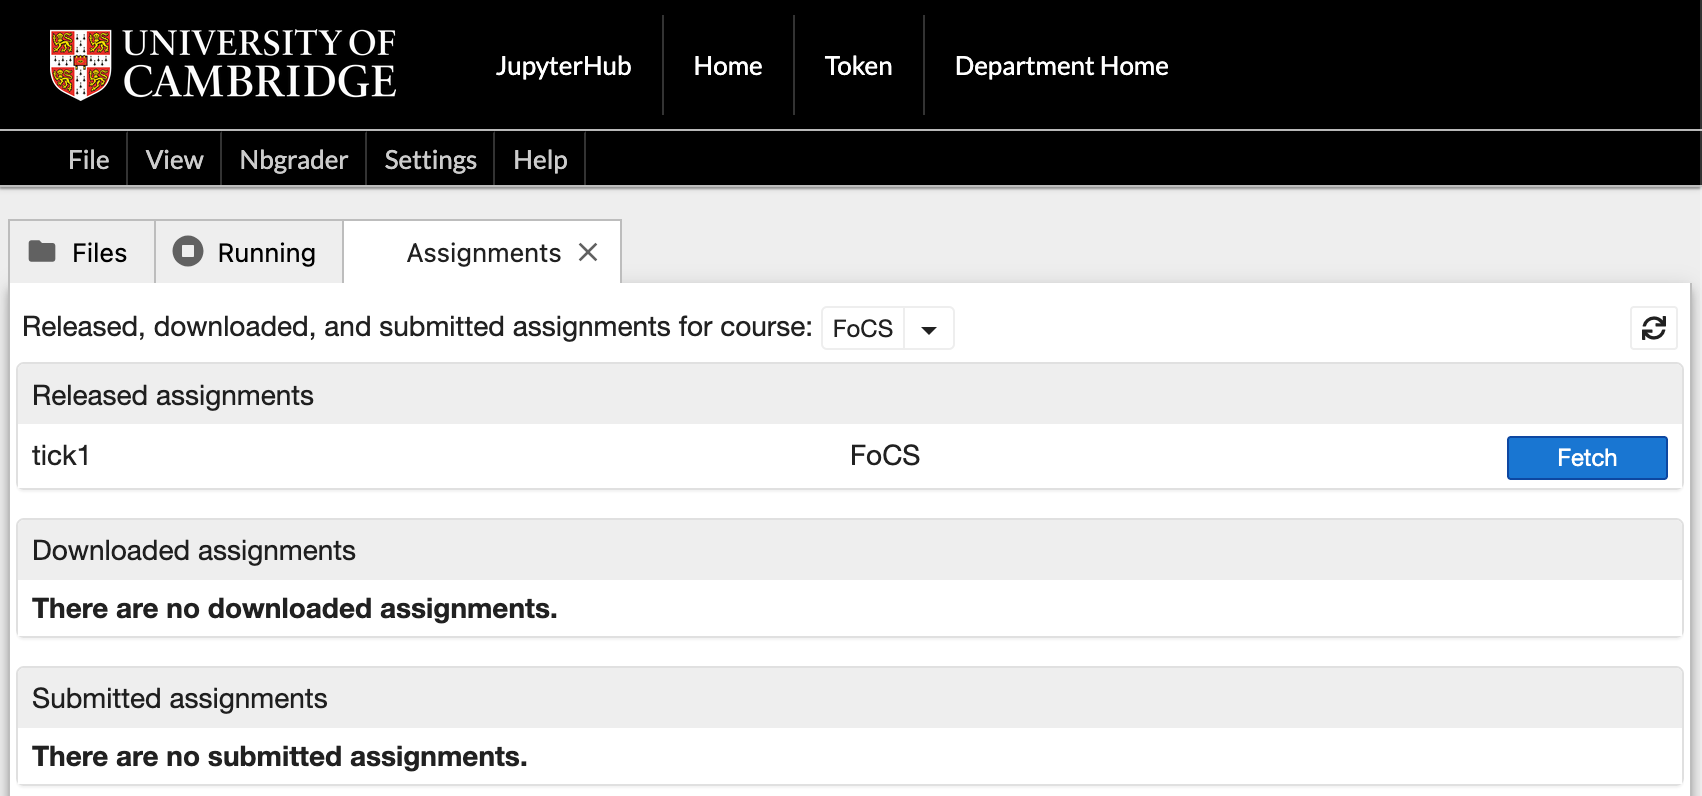Click the stop-circle icon on Running tab
The image size is (1702, 796).
click(x=187, y=252)
